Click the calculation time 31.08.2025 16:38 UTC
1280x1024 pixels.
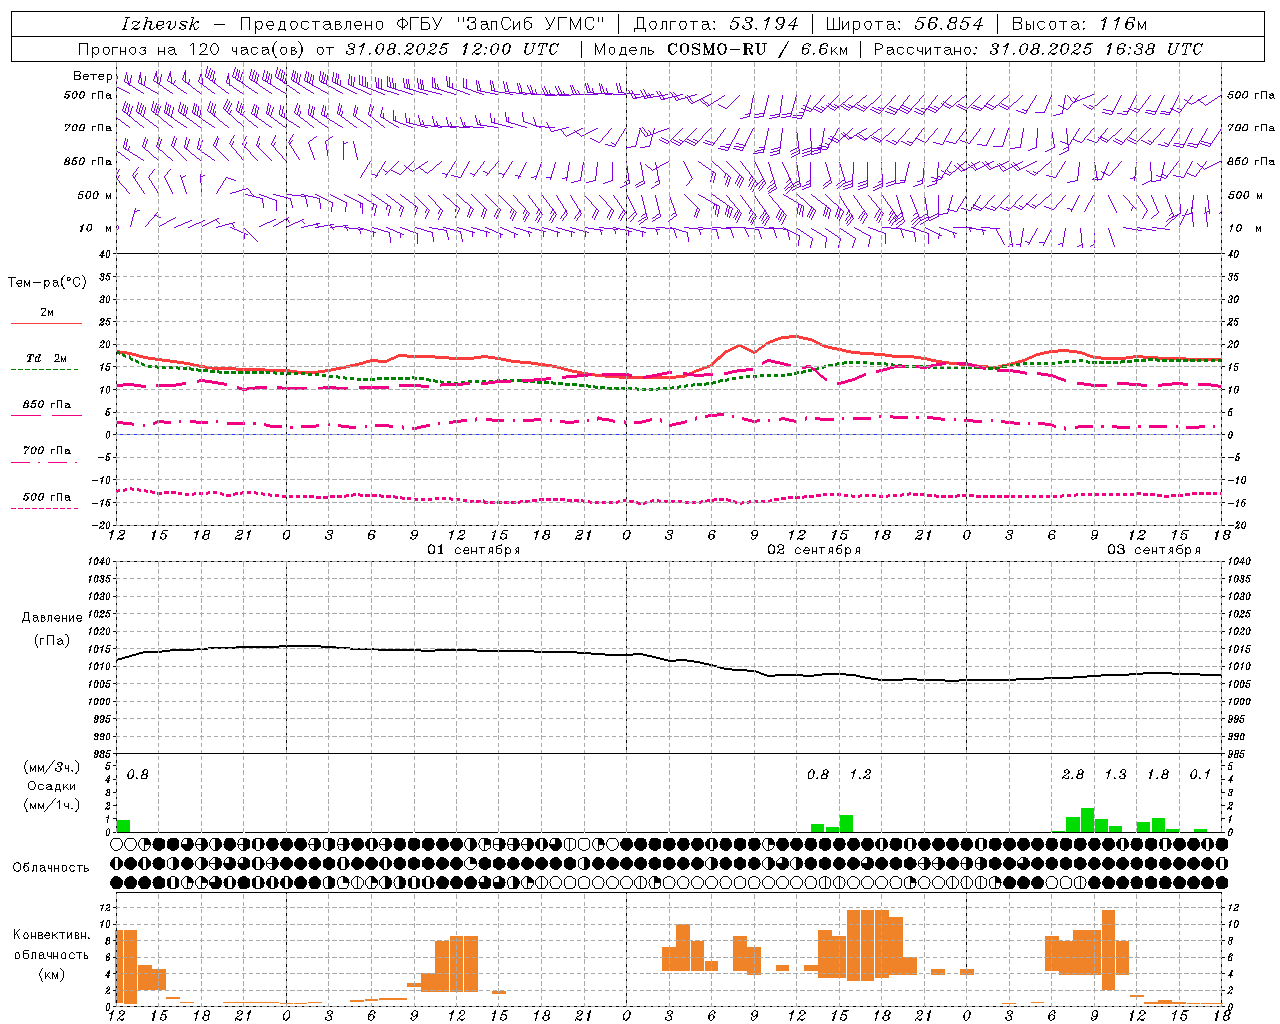pyautogui.click(x=1096, y=49)
